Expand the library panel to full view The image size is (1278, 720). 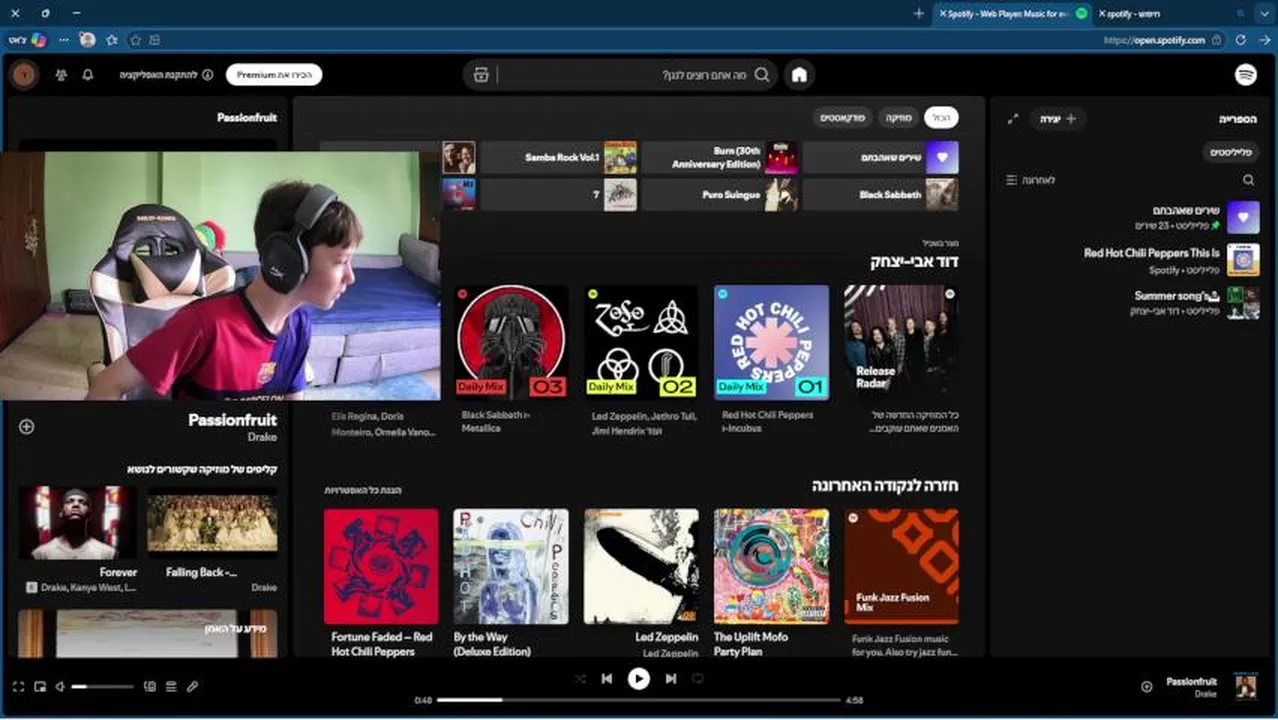pyautogui.click(x=1012, y=119)
